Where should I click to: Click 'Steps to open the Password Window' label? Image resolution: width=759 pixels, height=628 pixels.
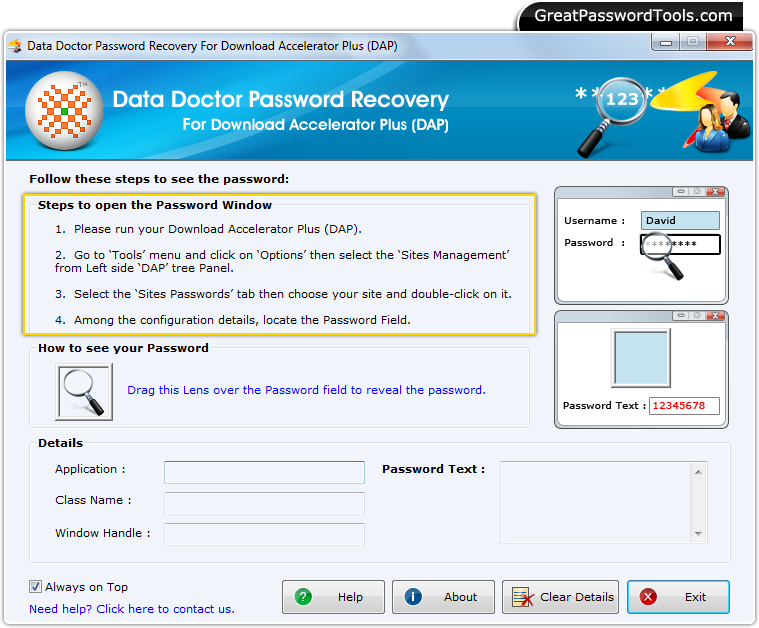pyautogui.click(x=155, y=205)
